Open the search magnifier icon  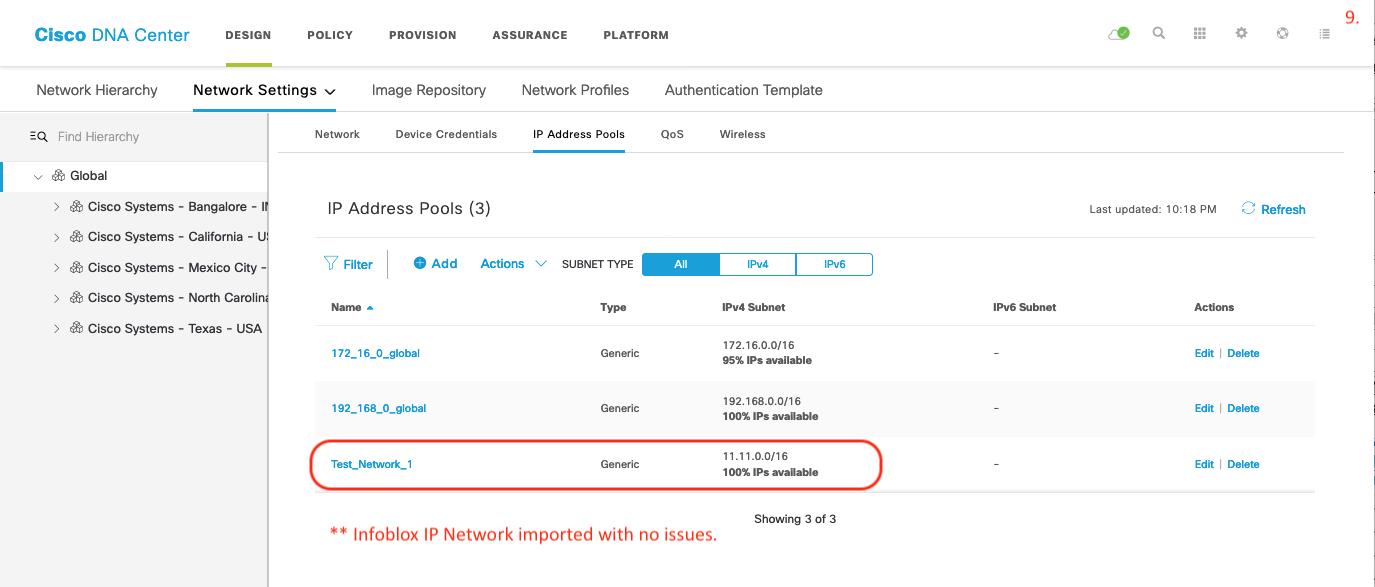click(1158, 32)
